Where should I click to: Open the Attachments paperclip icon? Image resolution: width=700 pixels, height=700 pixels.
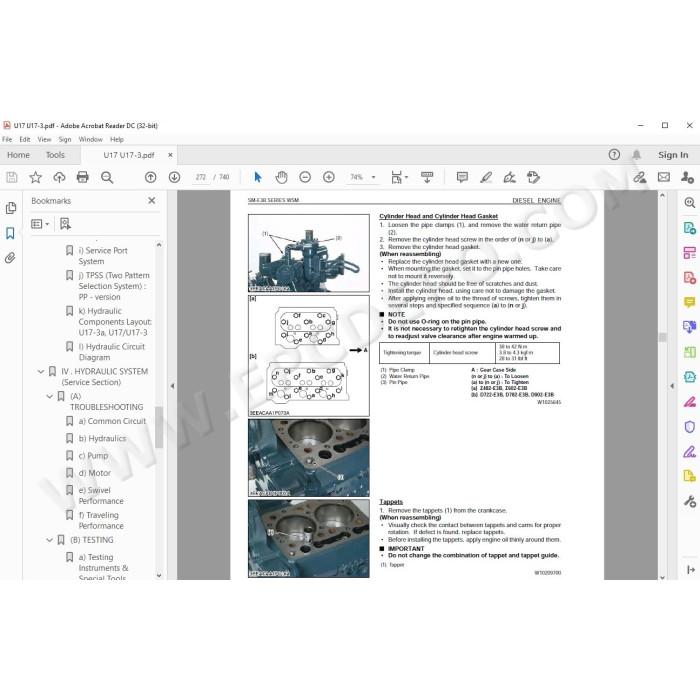coord(10,258)
